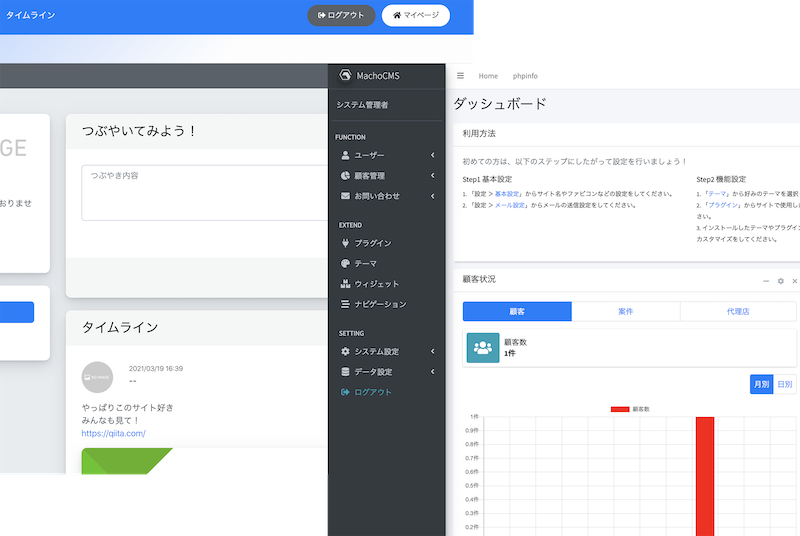The image size is (800, 536).
Task: Open ナビゲーション in the sidebar
Action: 380,304
